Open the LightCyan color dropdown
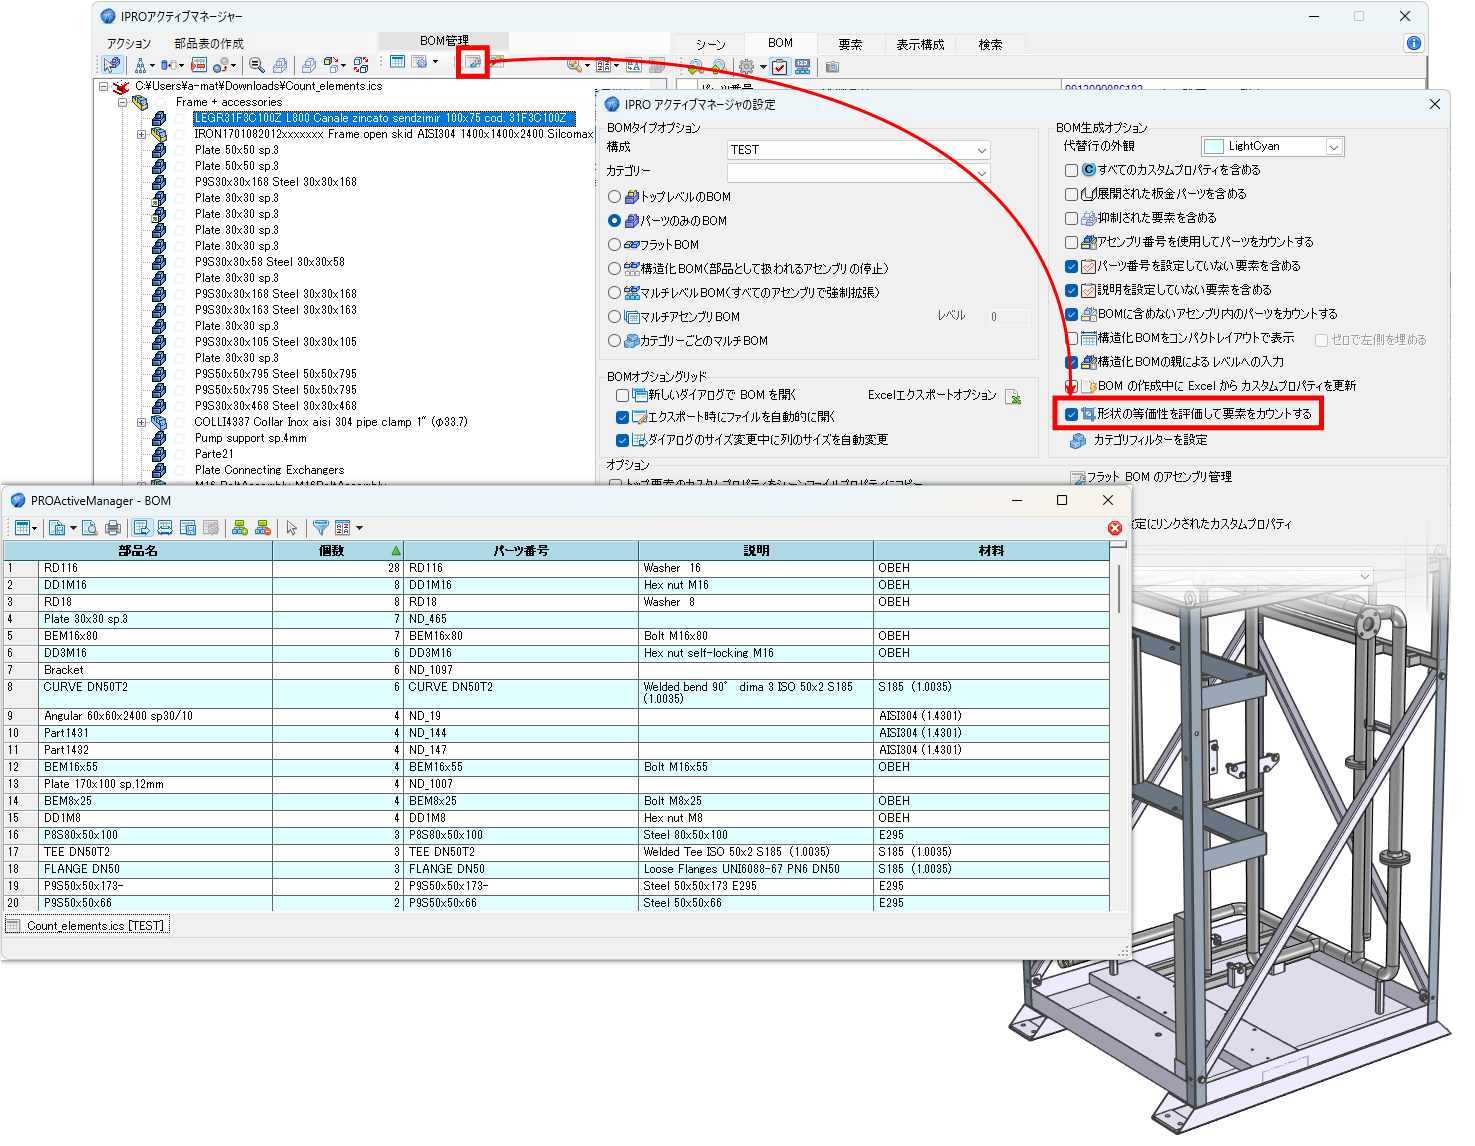The image size is (1475, 1146). point(1272,147)
